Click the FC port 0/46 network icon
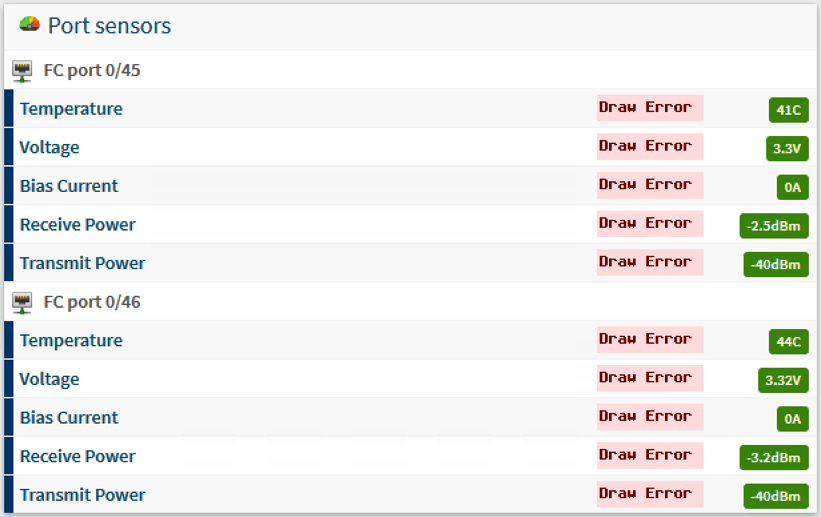 click(x=22, y=303)
